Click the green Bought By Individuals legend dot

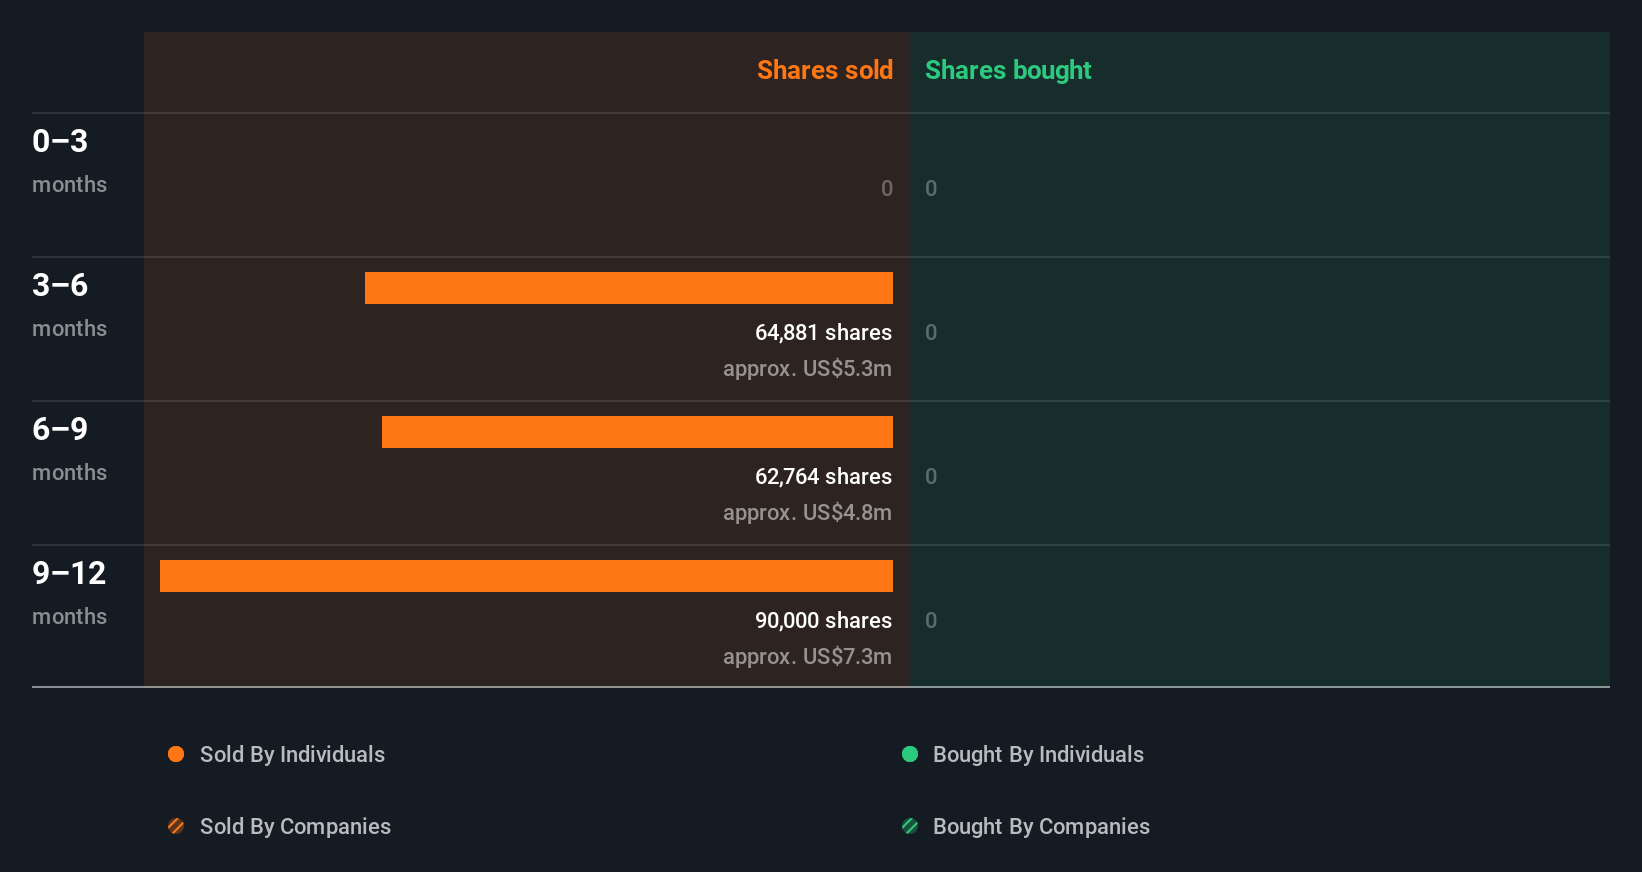click(910, 754)
